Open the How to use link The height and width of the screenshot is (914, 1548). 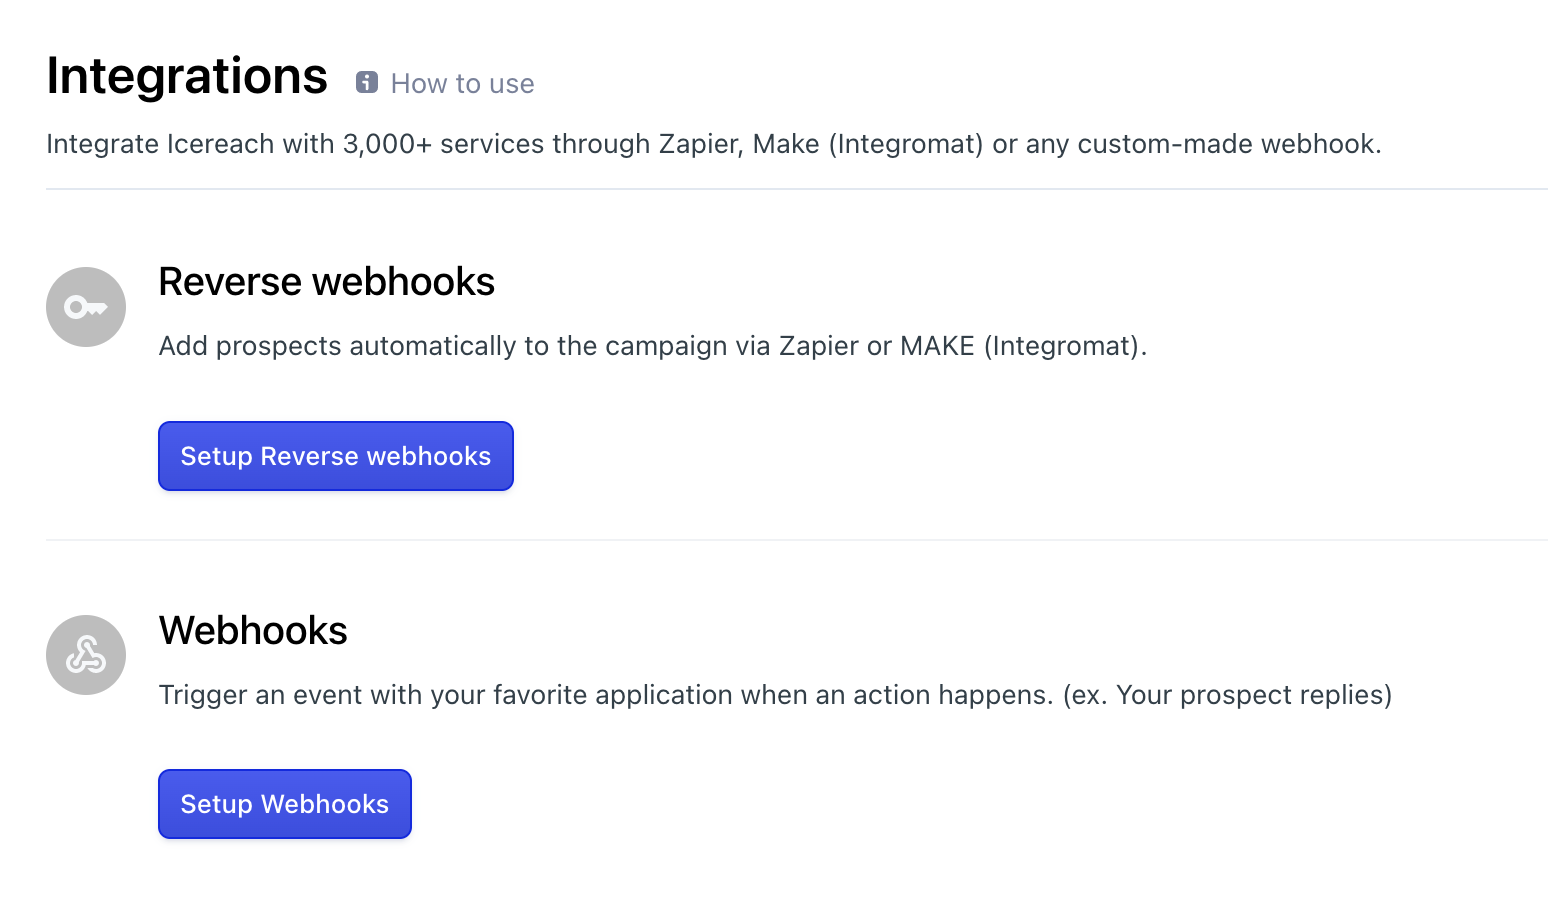point(462,84)
